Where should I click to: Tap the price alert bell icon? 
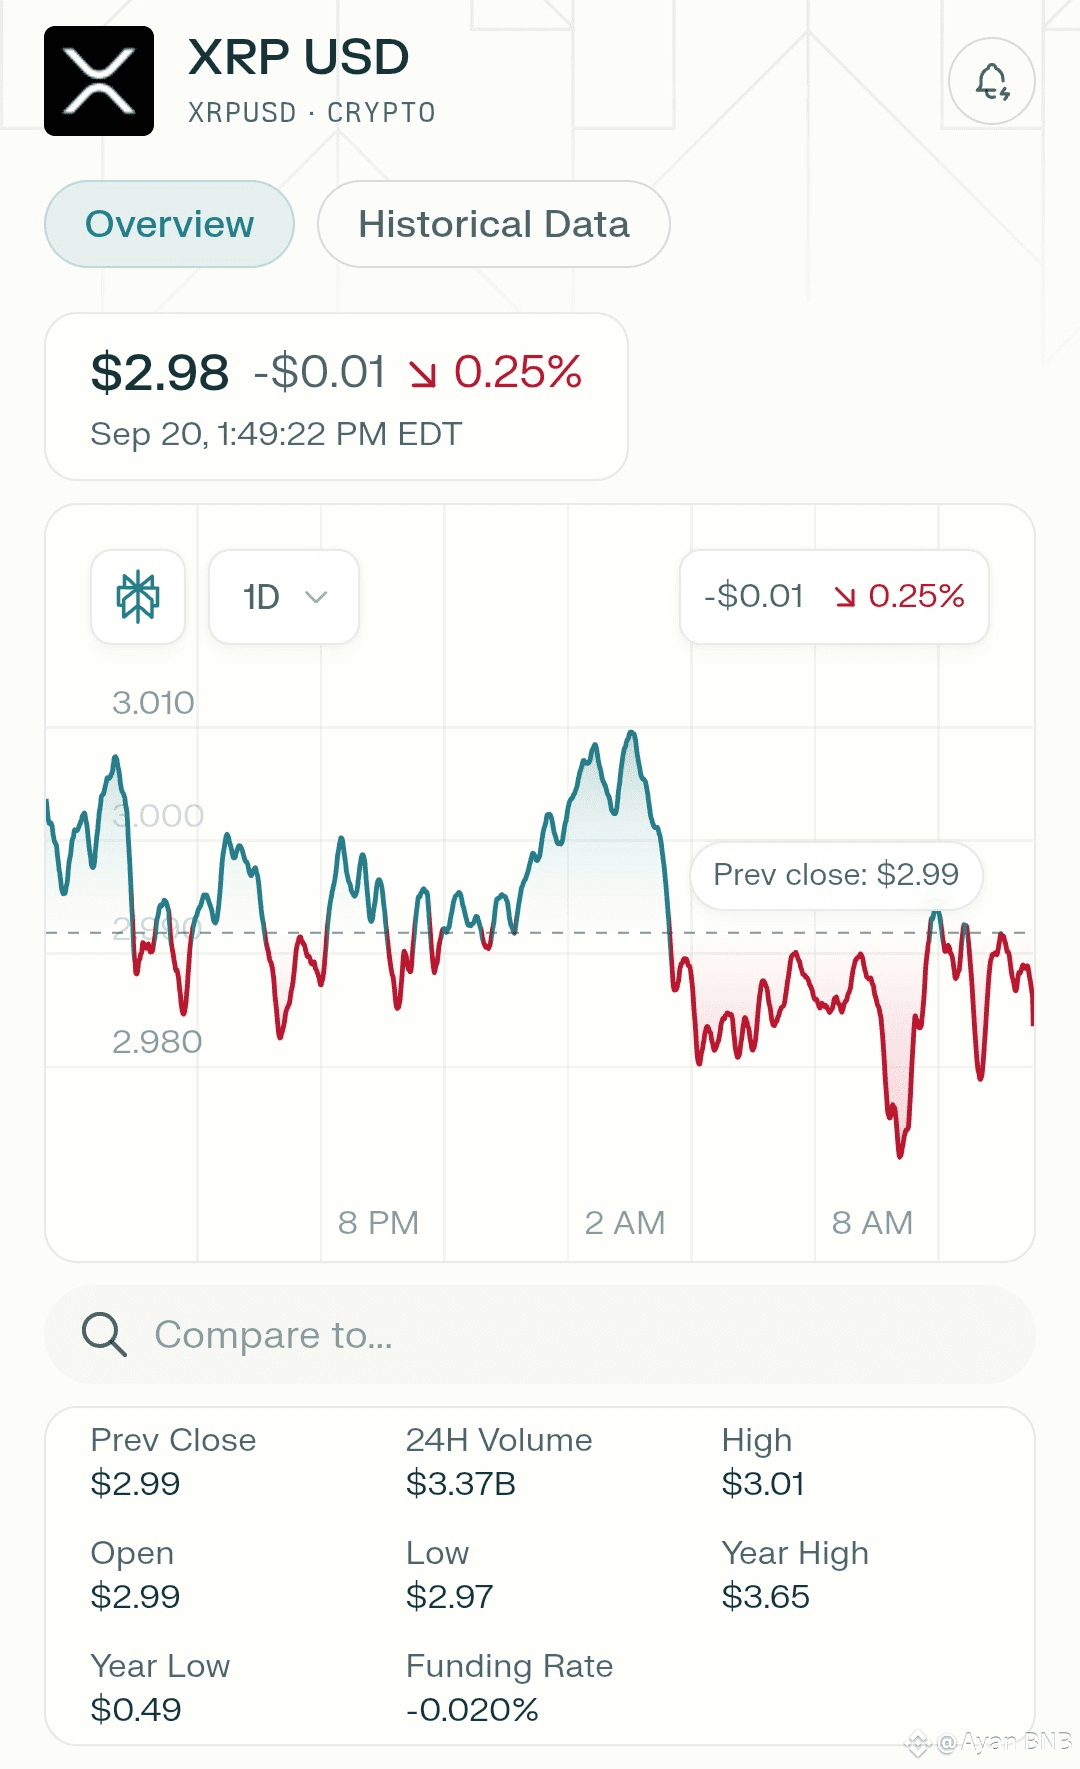(991, 81)
